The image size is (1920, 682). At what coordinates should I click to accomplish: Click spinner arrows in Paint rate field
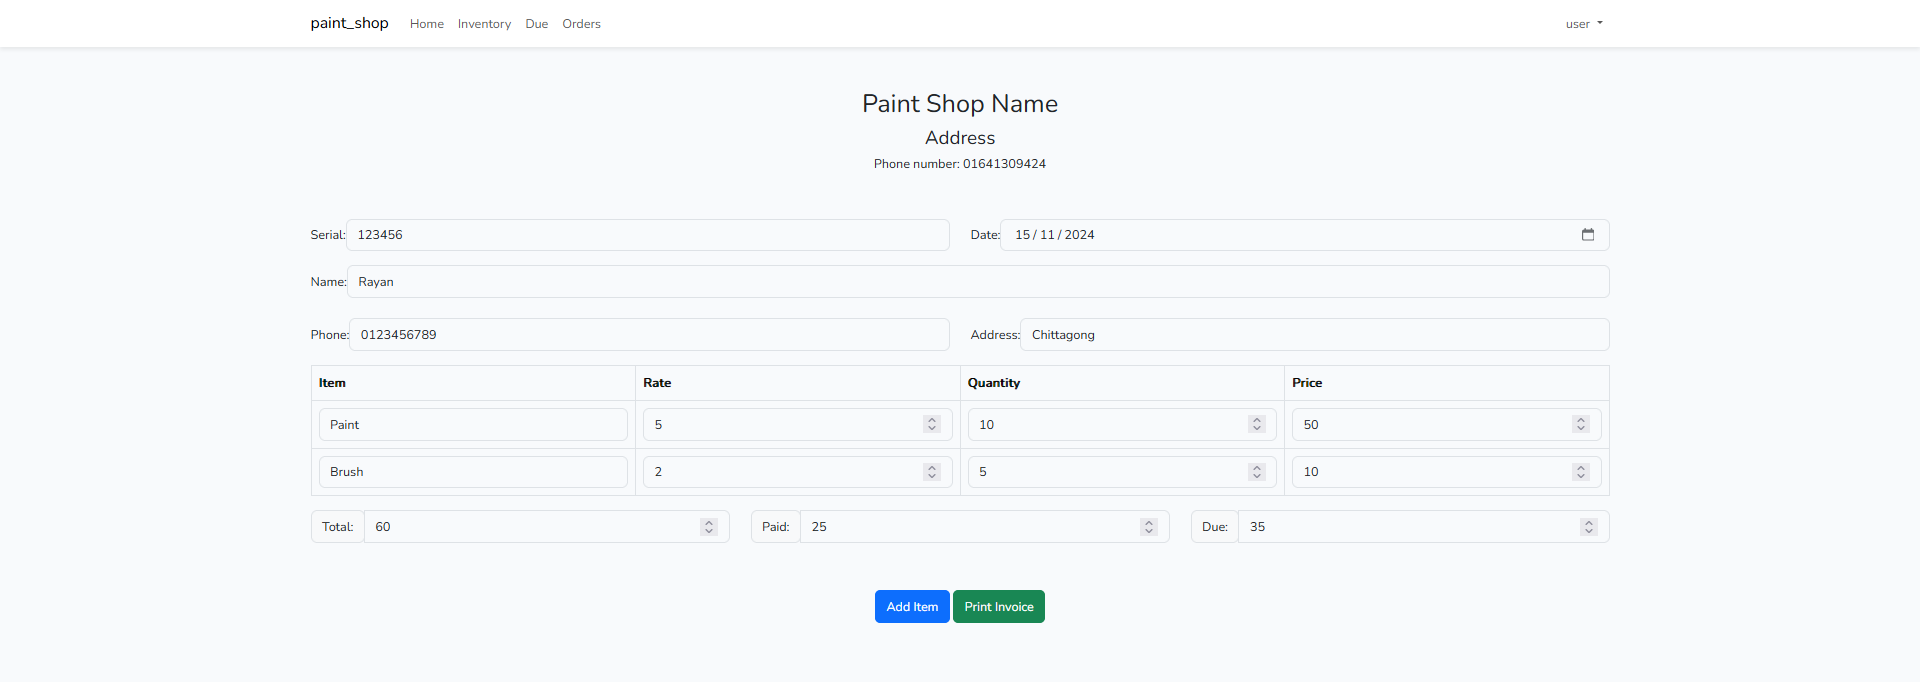coord(932,425)
